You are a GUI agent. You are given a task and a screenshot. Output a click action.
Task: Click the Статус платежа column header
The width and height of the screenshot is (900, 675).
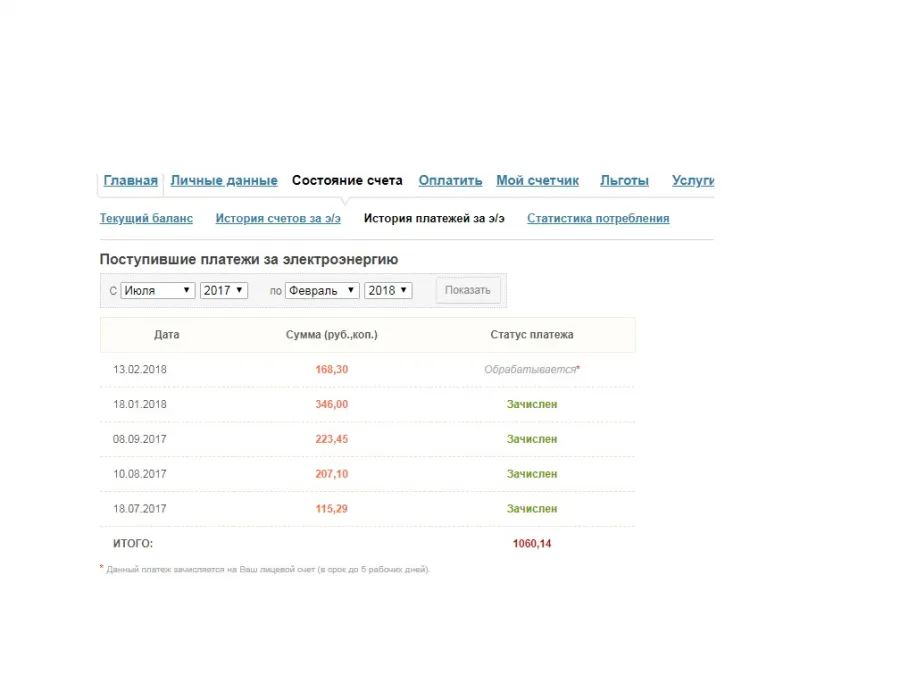pos(532,335)
